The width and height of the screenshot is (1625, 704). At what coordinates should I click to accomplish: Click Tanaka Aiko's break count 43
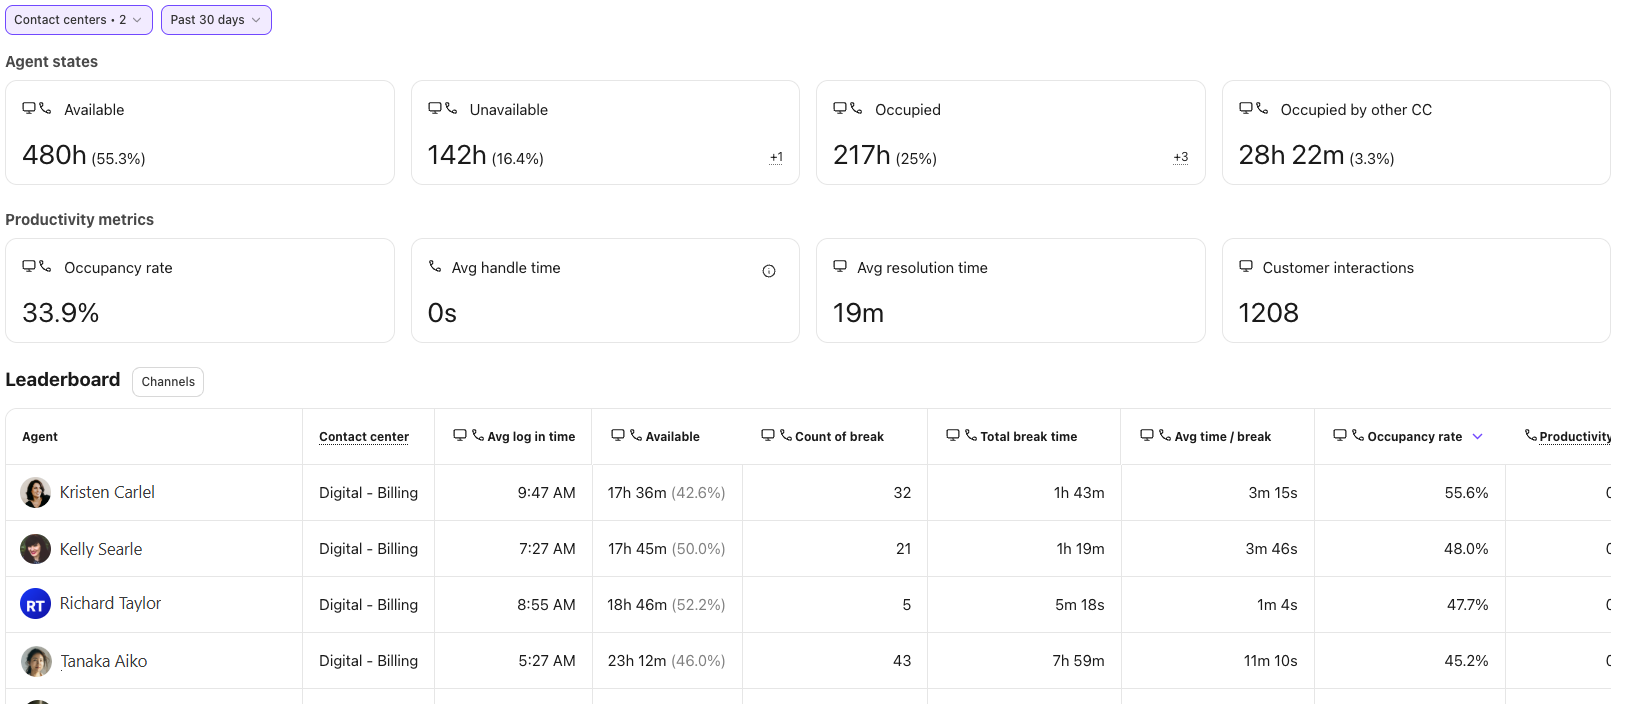coord(902,661)
